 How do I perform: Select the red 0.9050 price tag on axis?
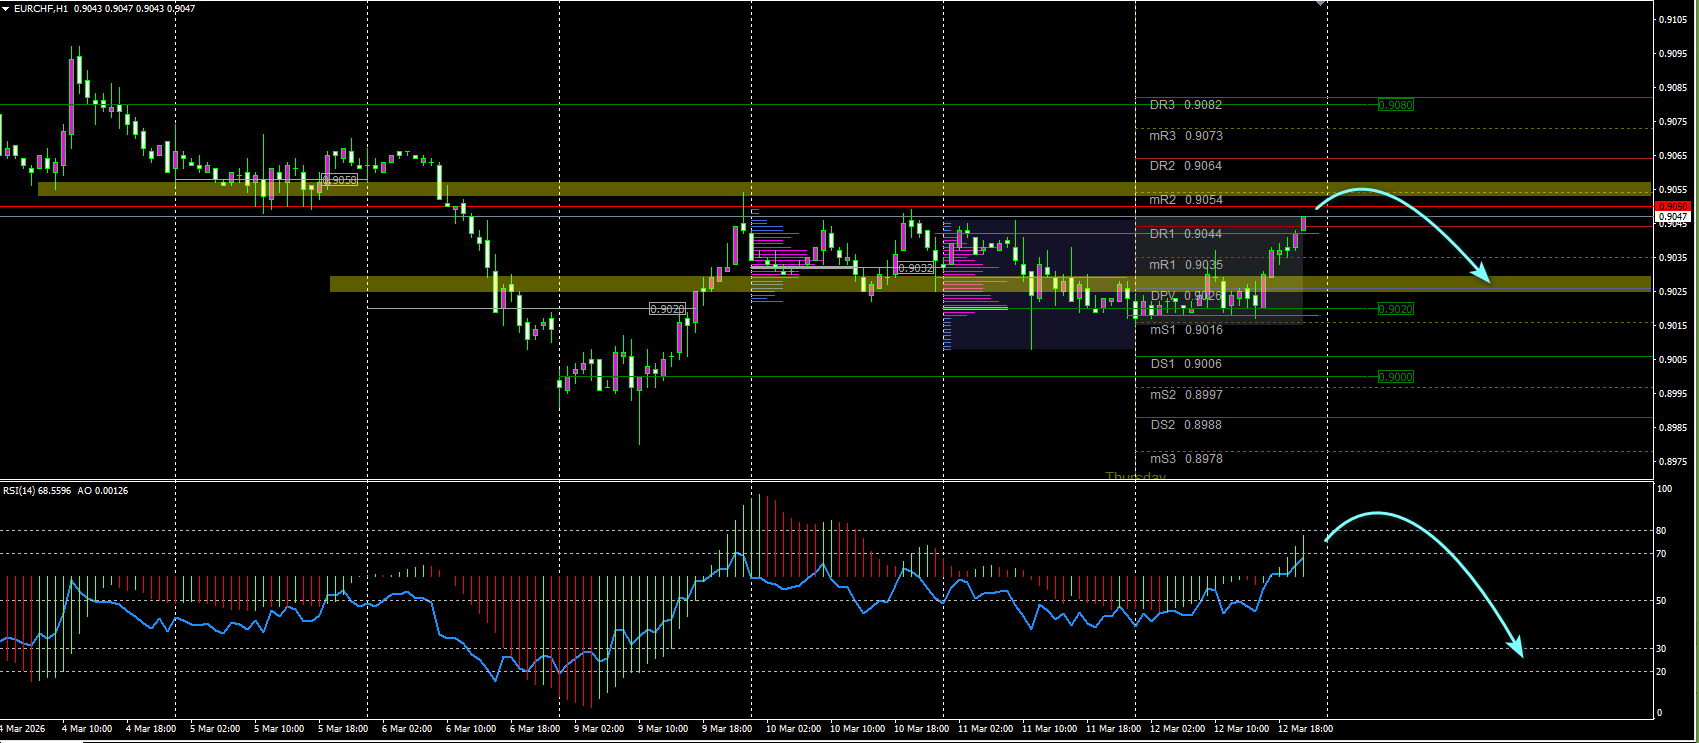1673,207
